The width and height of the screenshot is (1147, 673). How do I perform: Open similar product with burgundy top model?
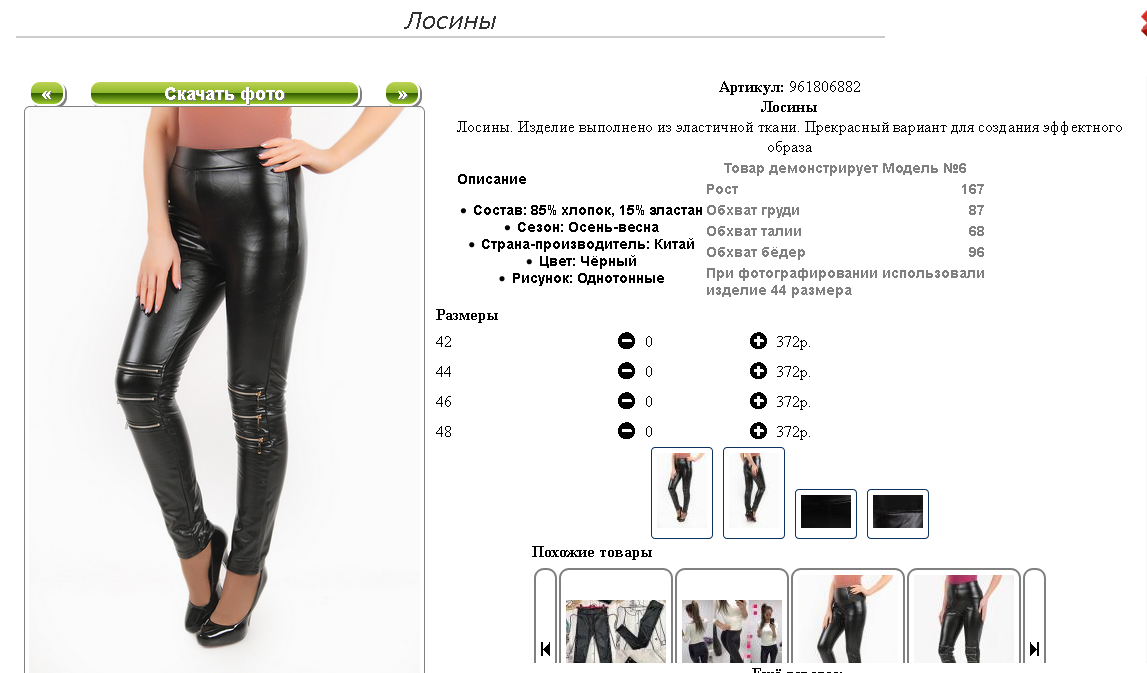(x=963, y=622)
